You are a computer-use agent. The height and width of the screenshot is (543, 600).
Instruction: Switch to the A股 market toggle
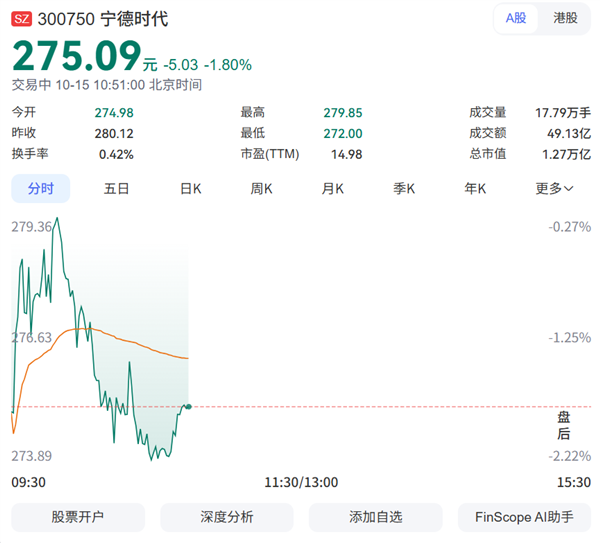click(516, 18)
